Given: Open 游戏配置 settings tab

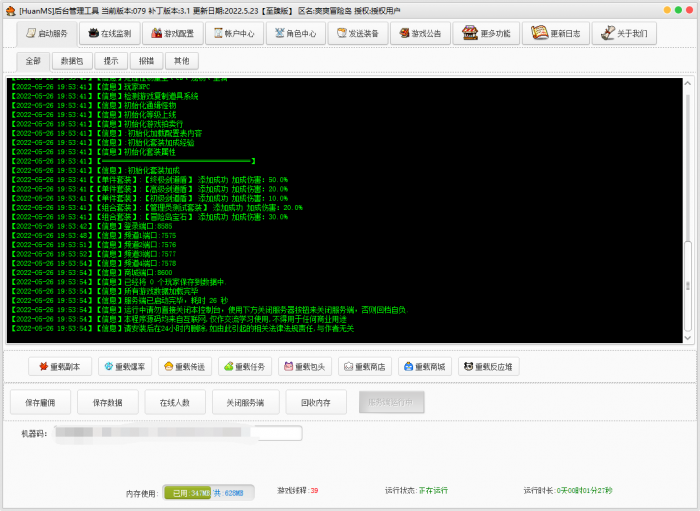Looking at the screenshot, I should 172,33.
